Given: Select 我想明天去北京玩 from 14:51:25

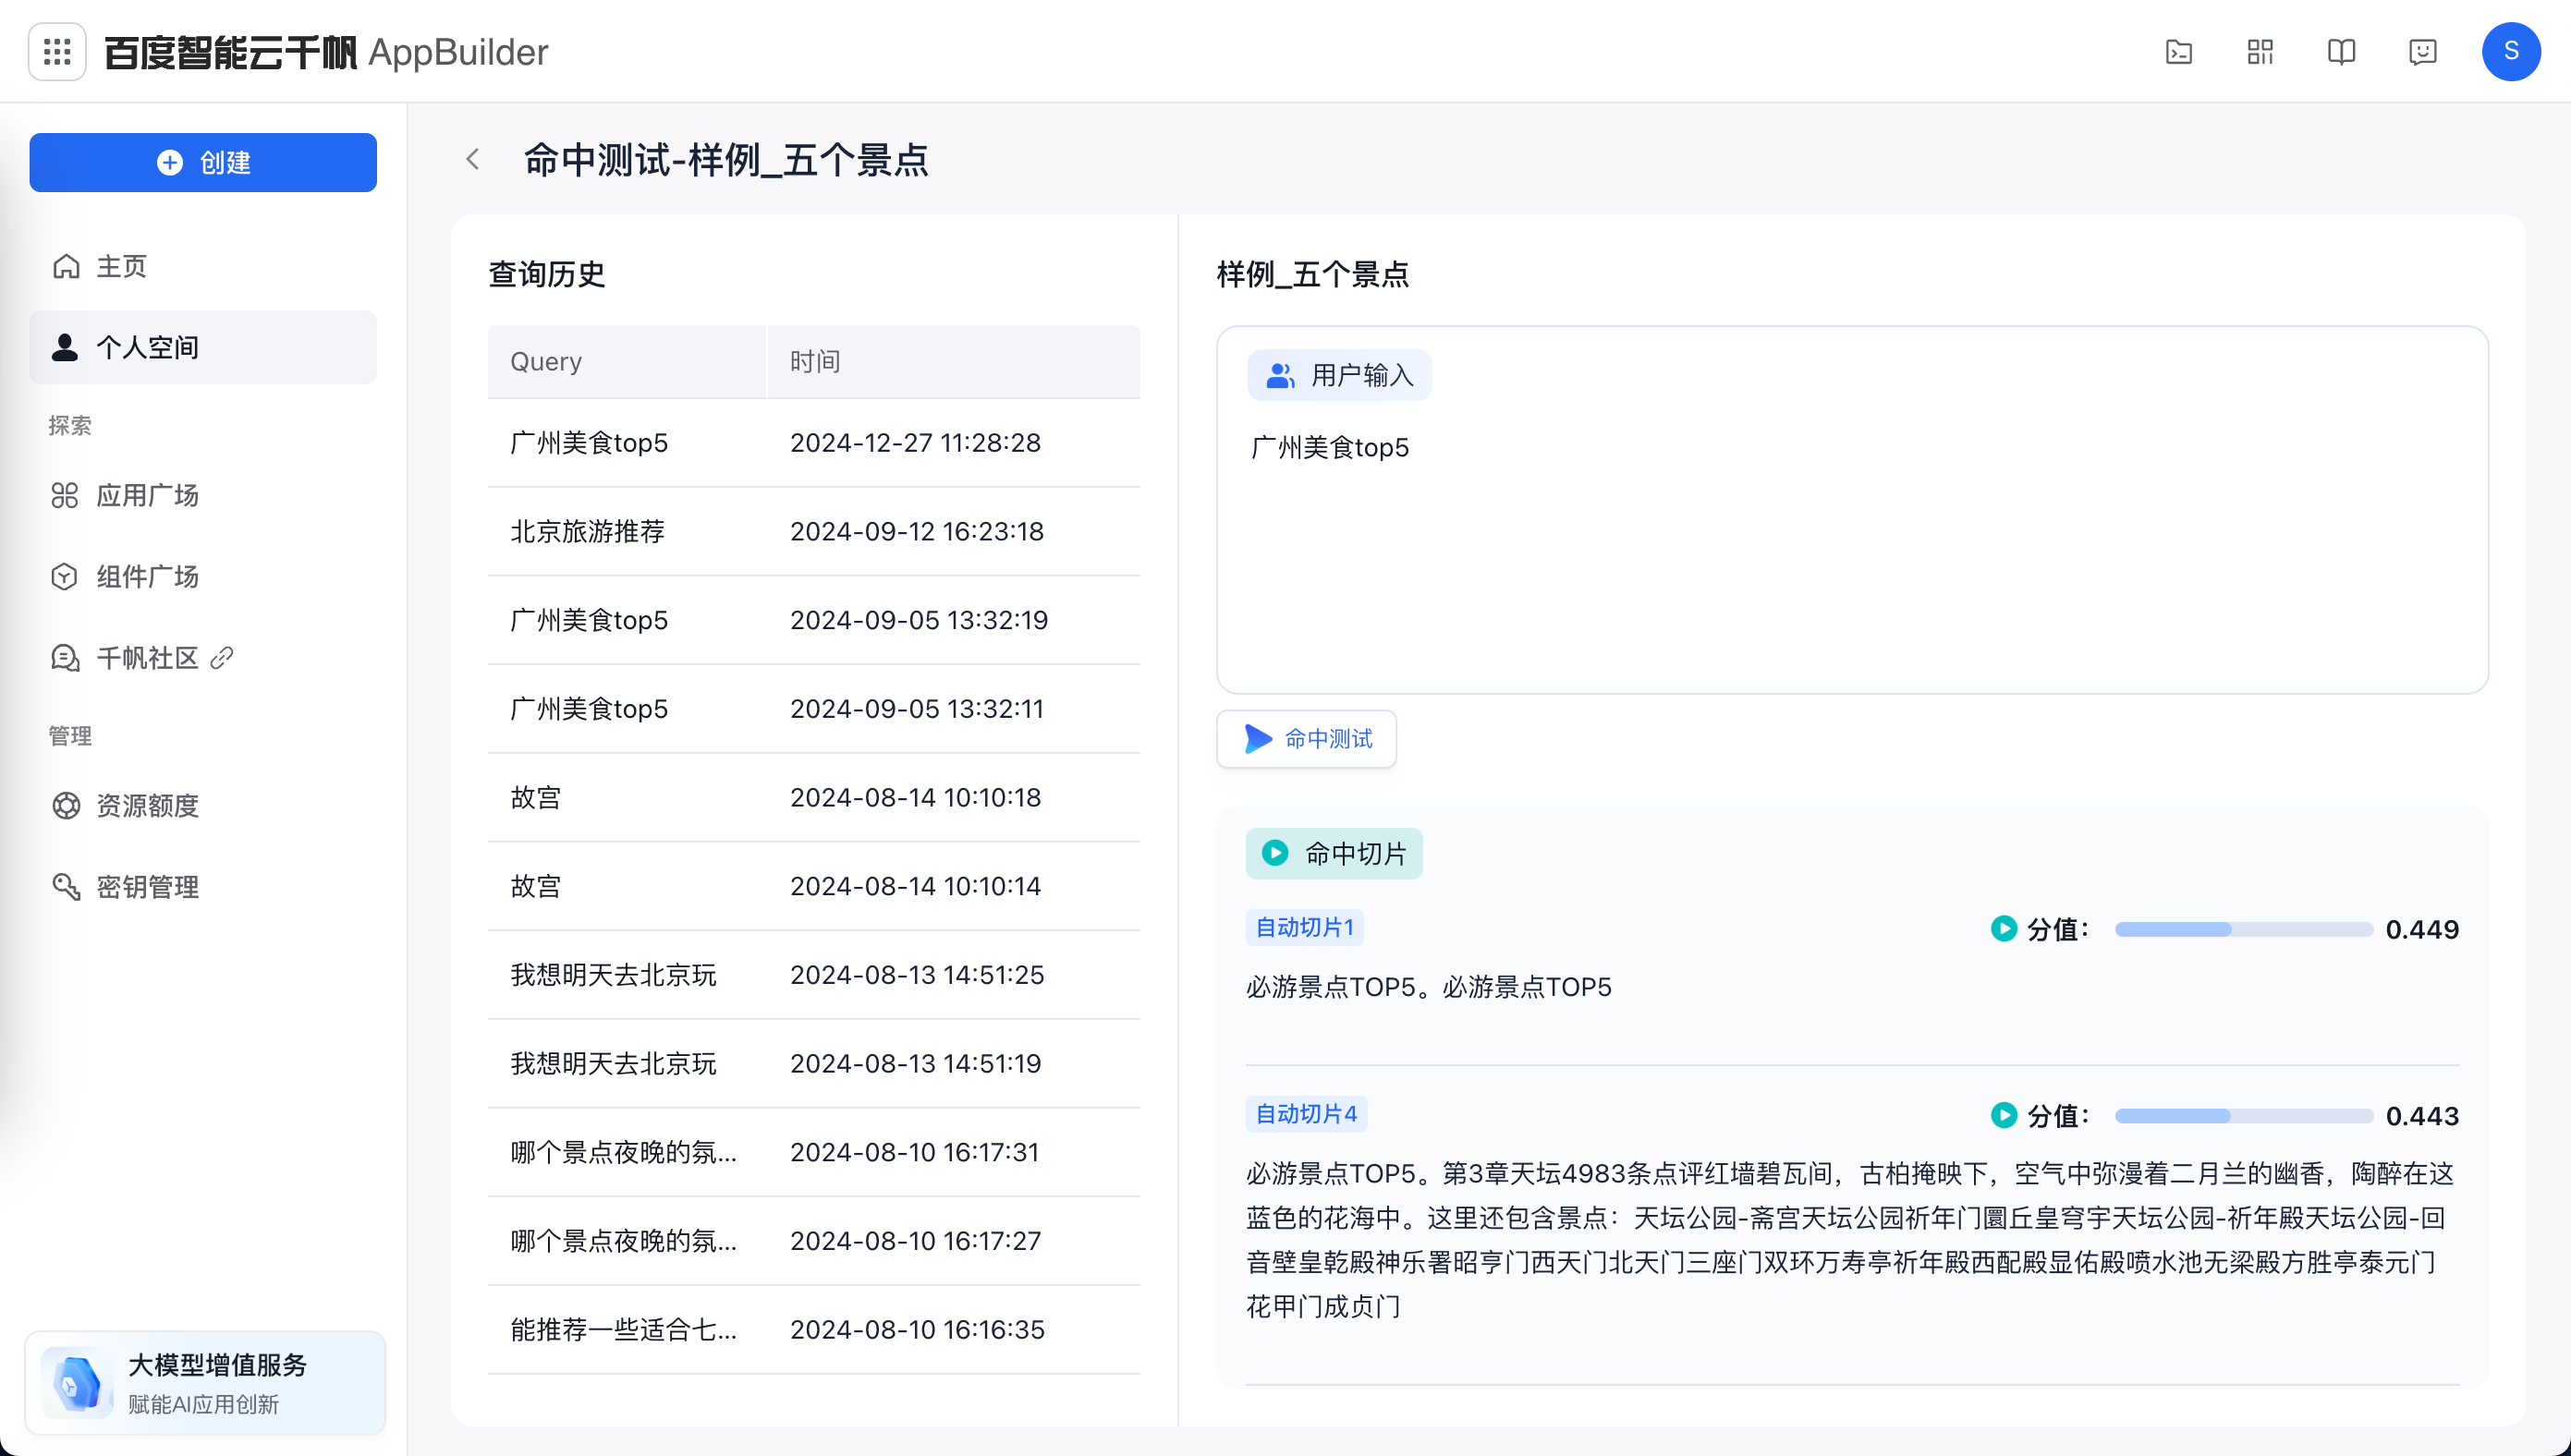Looking at the screenshot, I should 813,975.
